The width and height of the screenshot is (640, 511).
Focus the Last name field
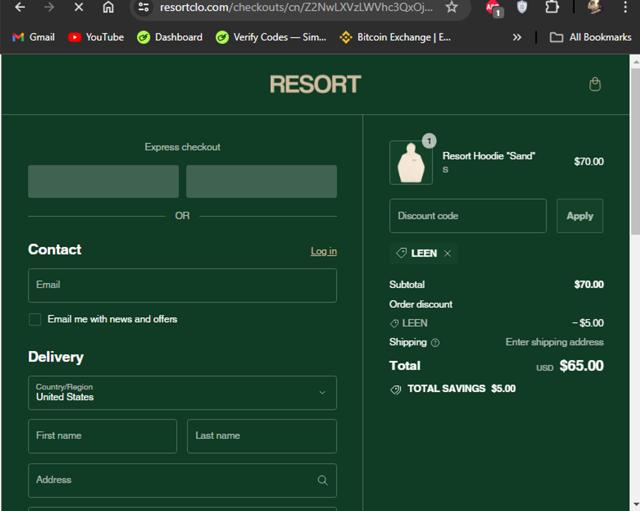(262, 436)
